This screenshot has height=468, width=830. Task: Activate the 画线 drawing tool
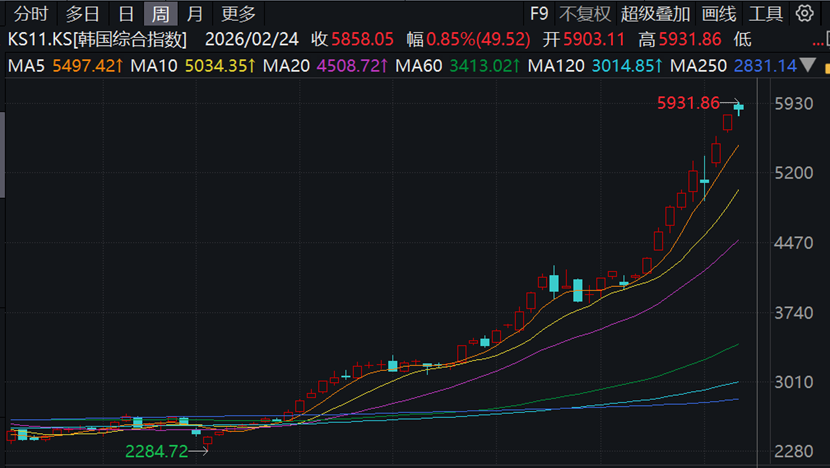pos(719,14)
